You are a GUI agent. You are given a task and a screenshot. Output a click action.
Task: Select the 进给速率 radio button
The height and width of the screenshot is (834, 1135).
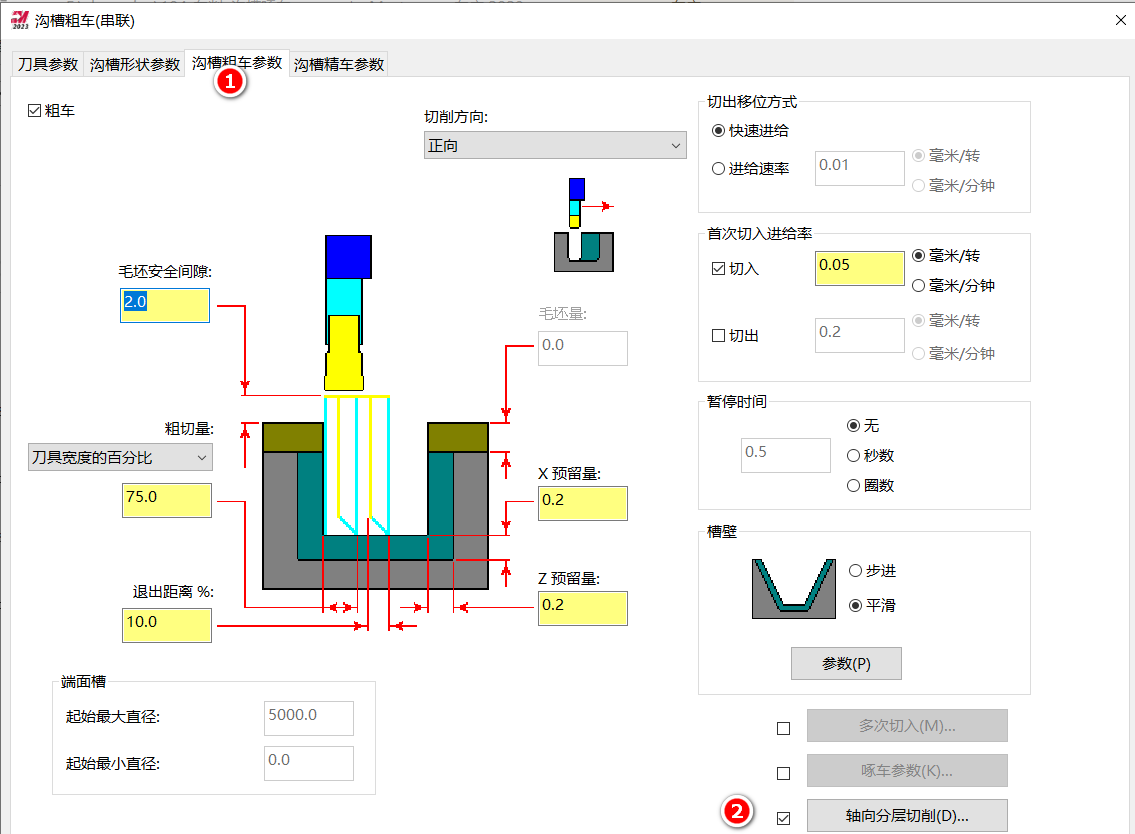[718, 169]
